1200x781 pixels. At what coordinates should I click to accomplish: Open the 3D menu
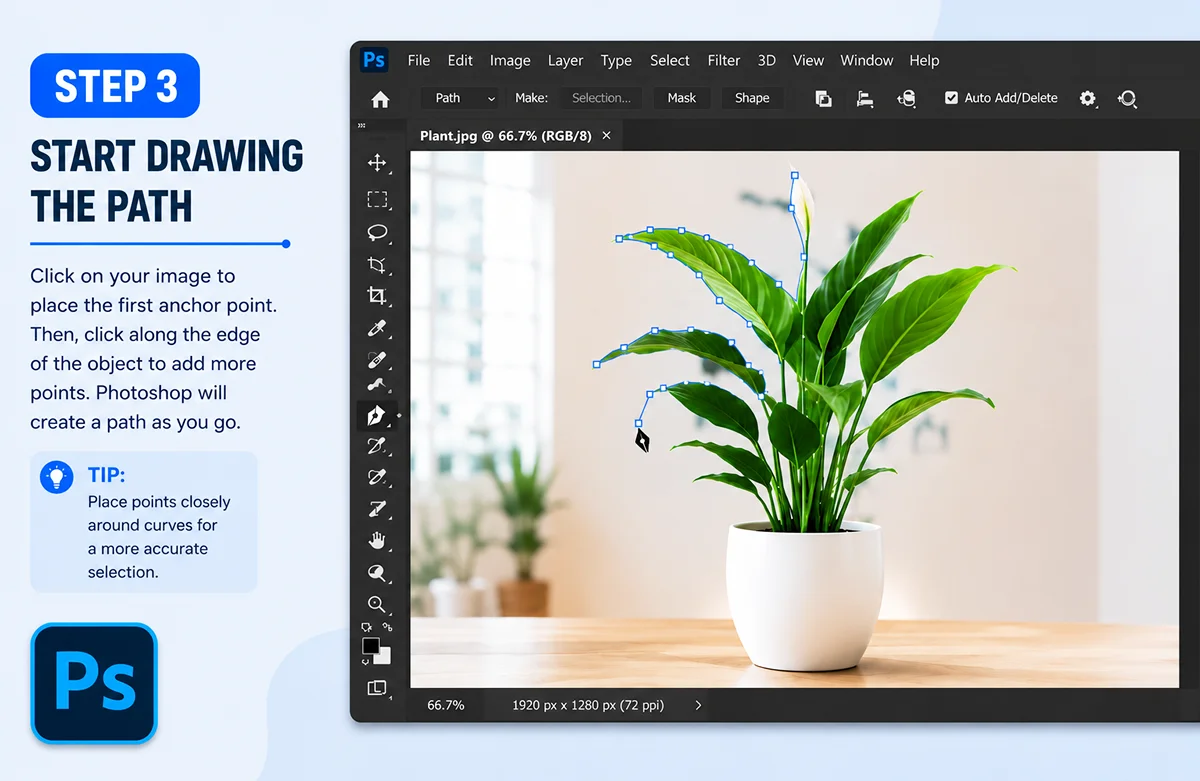(767, 60)
